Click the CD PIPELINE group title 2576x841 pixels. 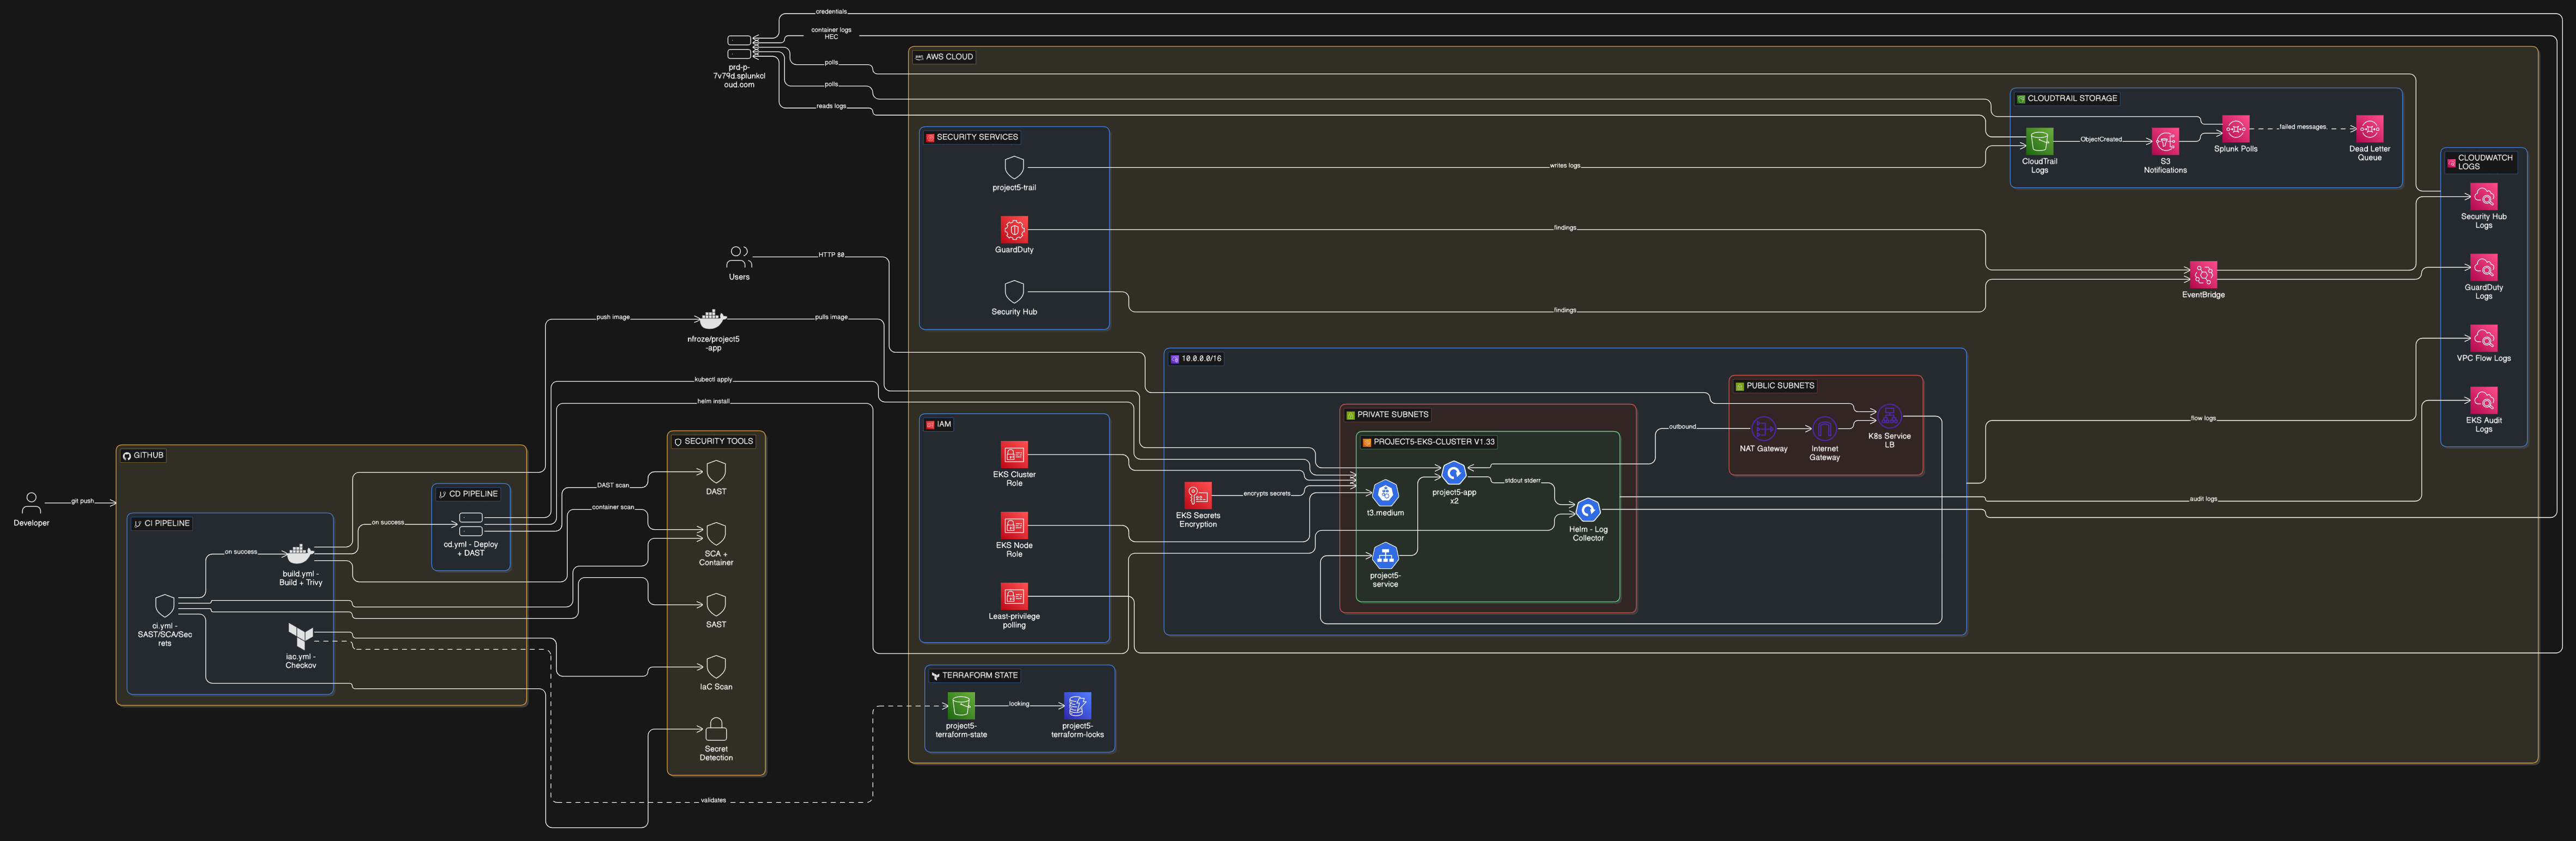point(473,493)
